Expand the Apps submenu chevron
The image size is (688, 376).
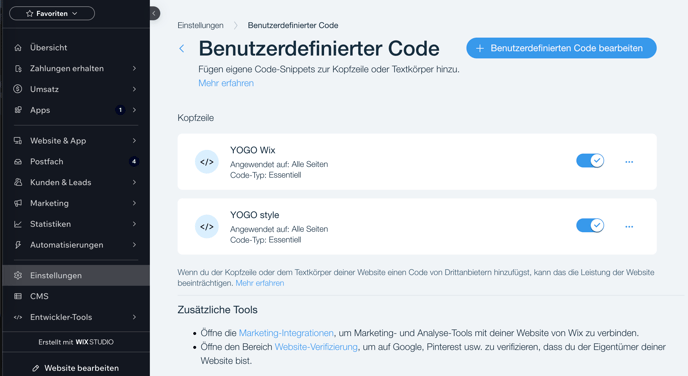134,110
